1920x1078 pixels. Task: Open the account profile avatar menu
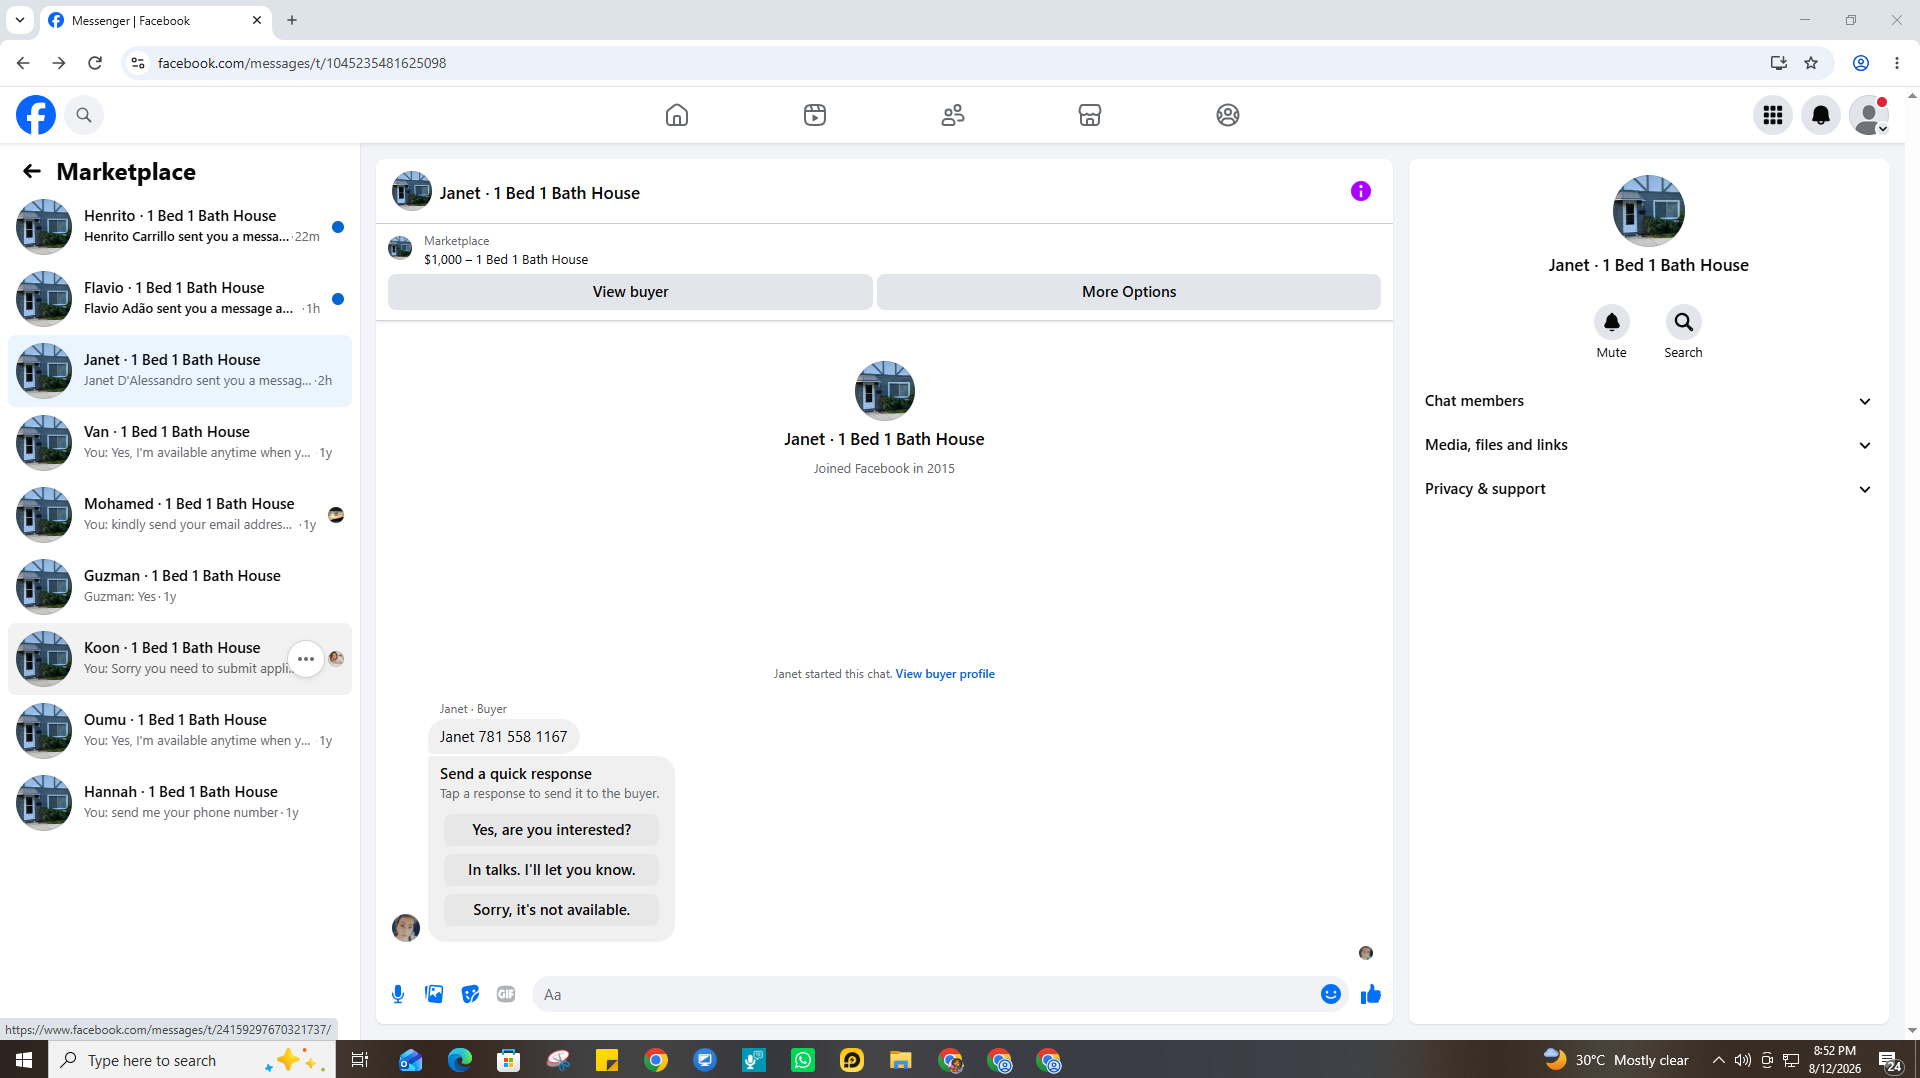coord(1869,115)
